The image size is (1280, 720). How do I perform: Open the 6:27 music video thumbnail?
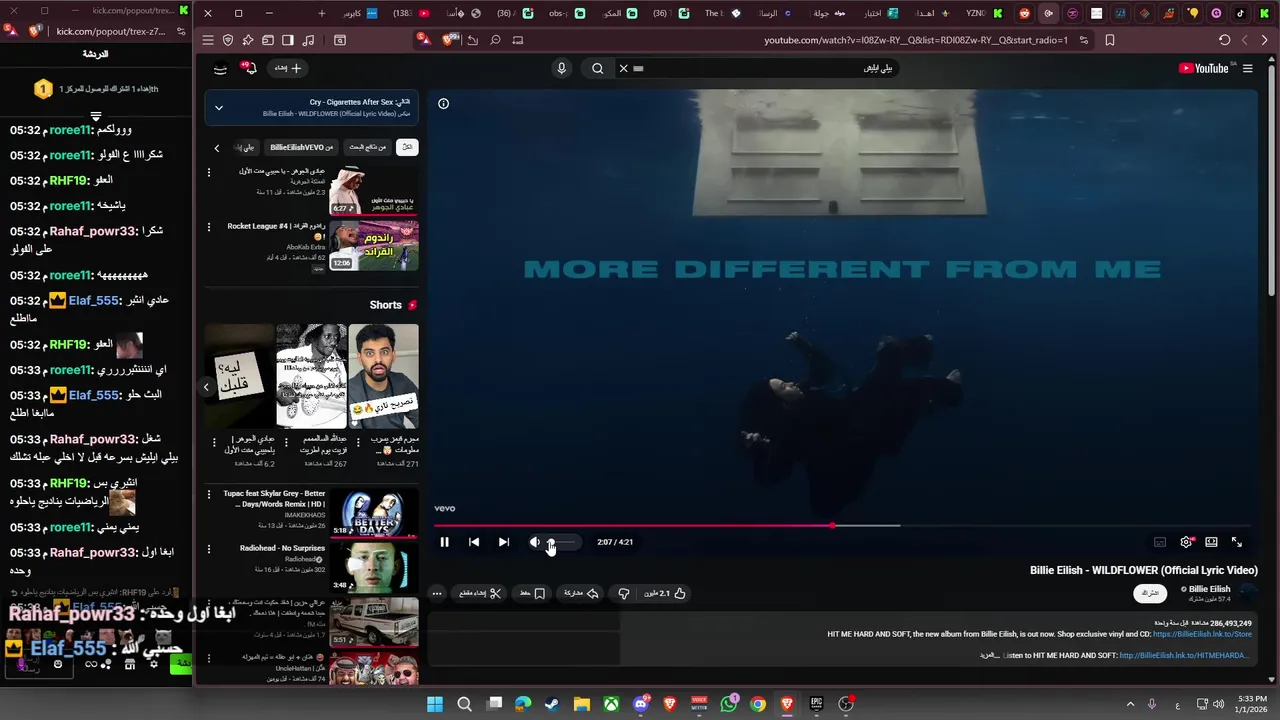coord(374,190)
